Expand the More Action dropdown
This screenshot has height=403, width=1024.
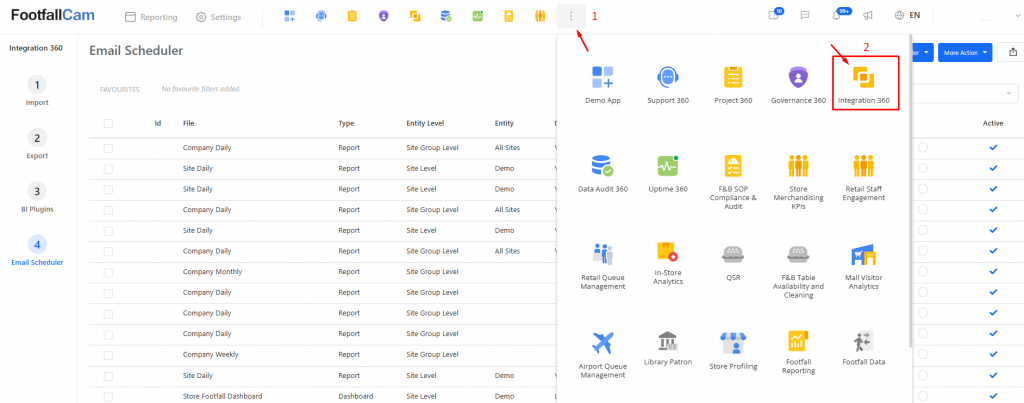pos(965,52)
